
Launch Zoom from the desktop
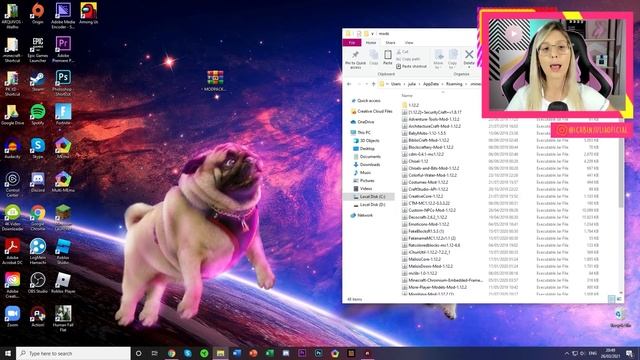coord(12,317)
